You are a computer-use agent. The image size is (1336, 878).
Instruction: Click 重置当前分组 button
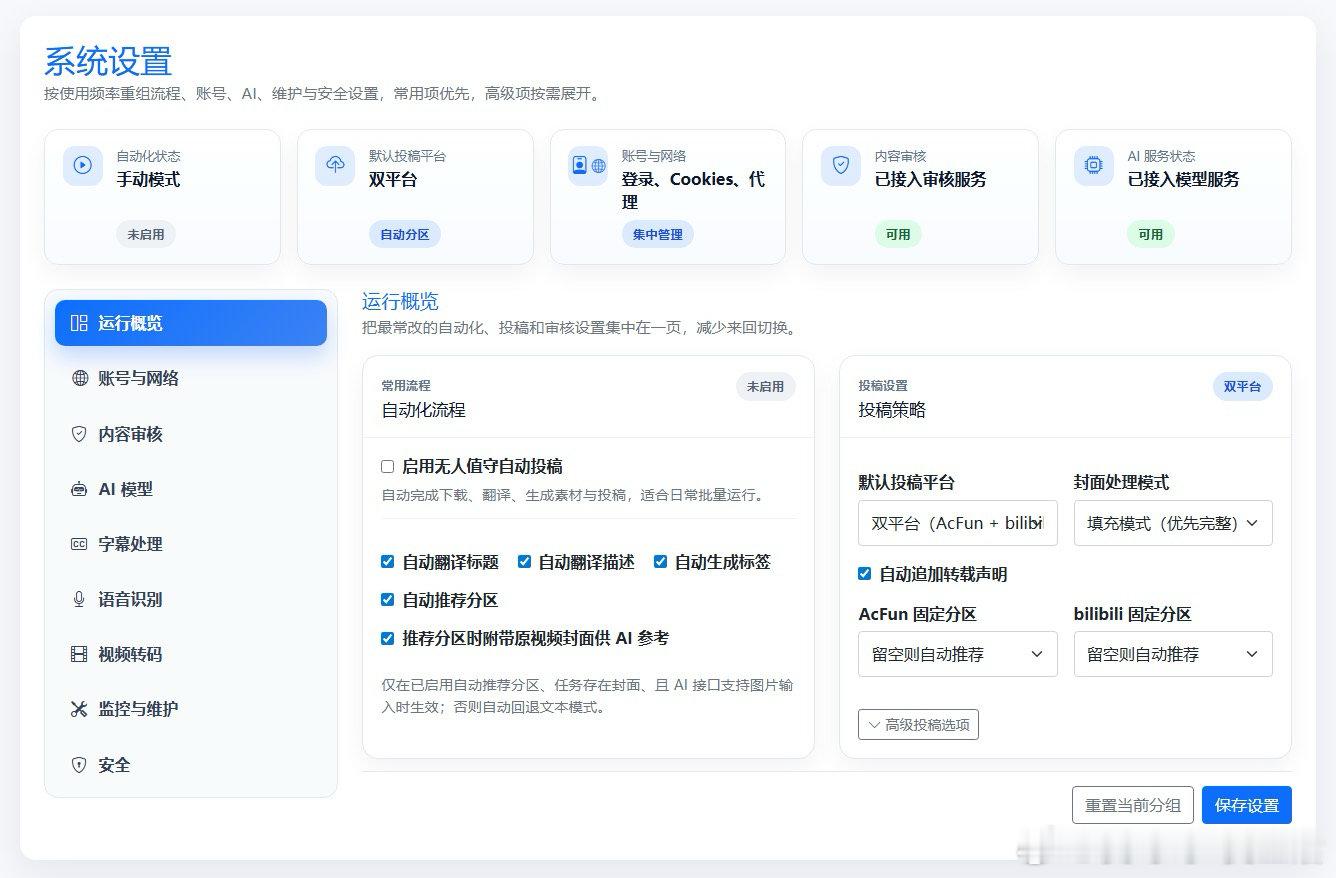pyautogui.click(x=1133, y=805)
